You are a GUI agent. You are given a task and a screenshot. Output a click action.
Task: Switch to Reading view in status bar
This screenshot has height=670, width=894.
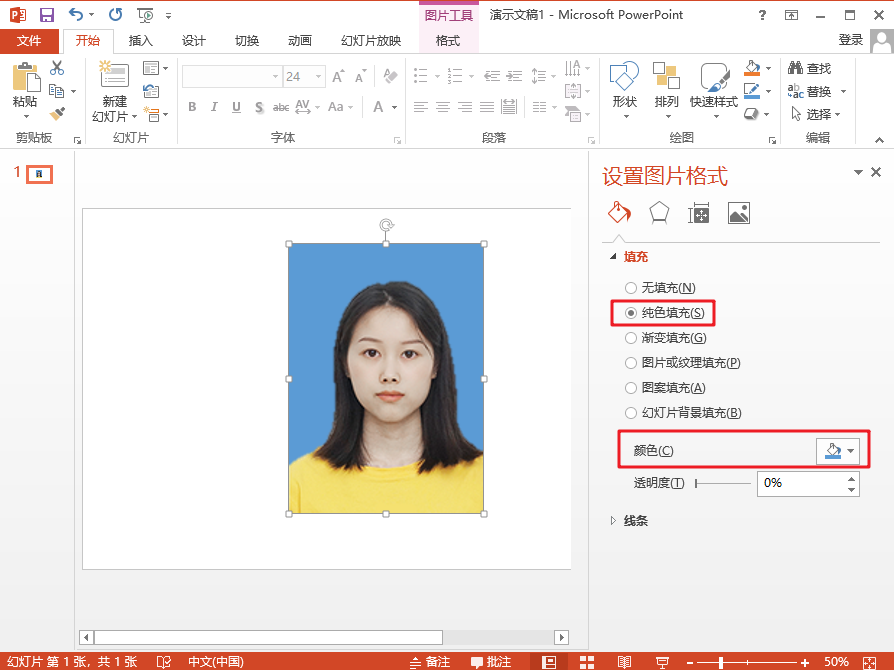(x=624, y=662)
